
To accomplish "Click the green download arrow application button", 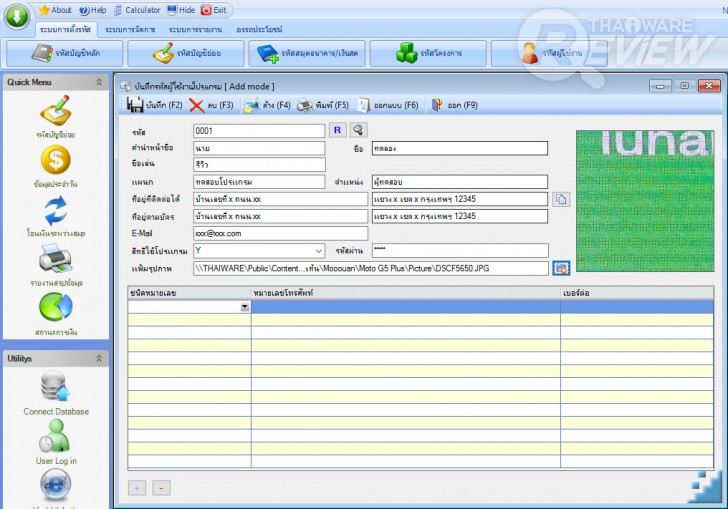I will (17, 17).
